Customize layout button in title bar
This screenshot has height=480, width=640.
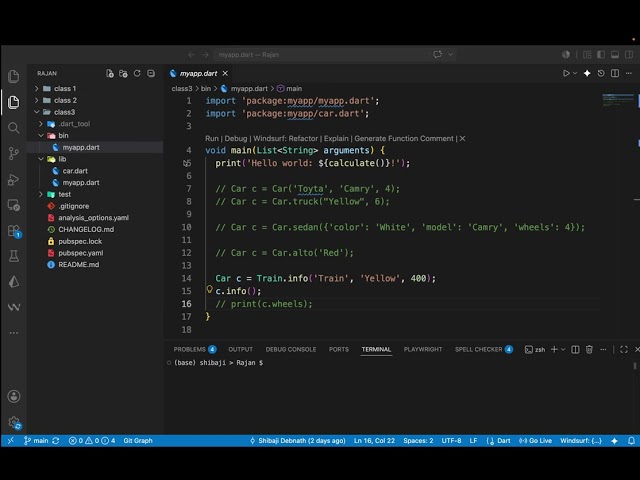click(x=587, y=55)
